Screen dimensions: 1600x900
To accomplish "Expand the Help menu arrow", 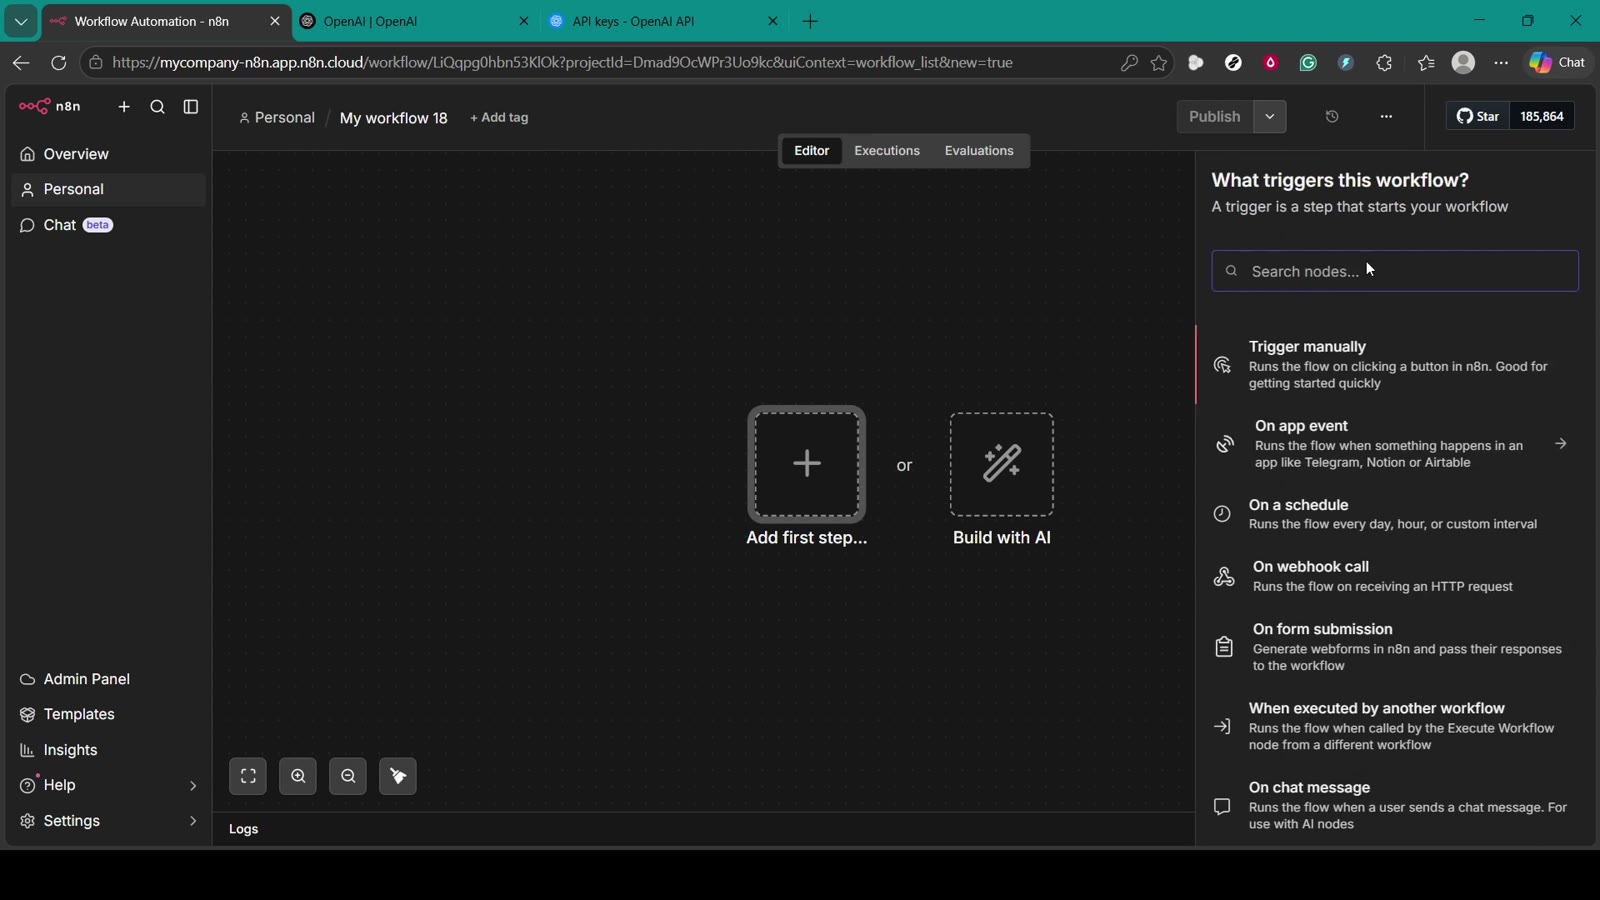I will (x=193, y=786).
